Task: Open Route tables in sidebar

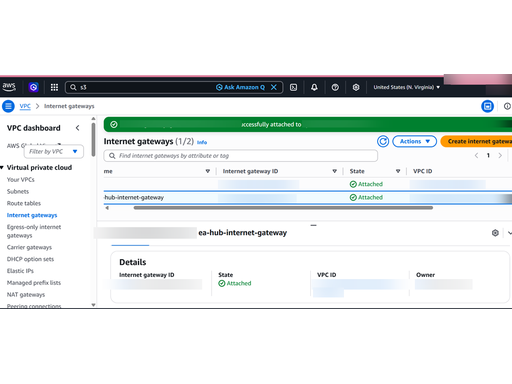Action: coord(24,203)
